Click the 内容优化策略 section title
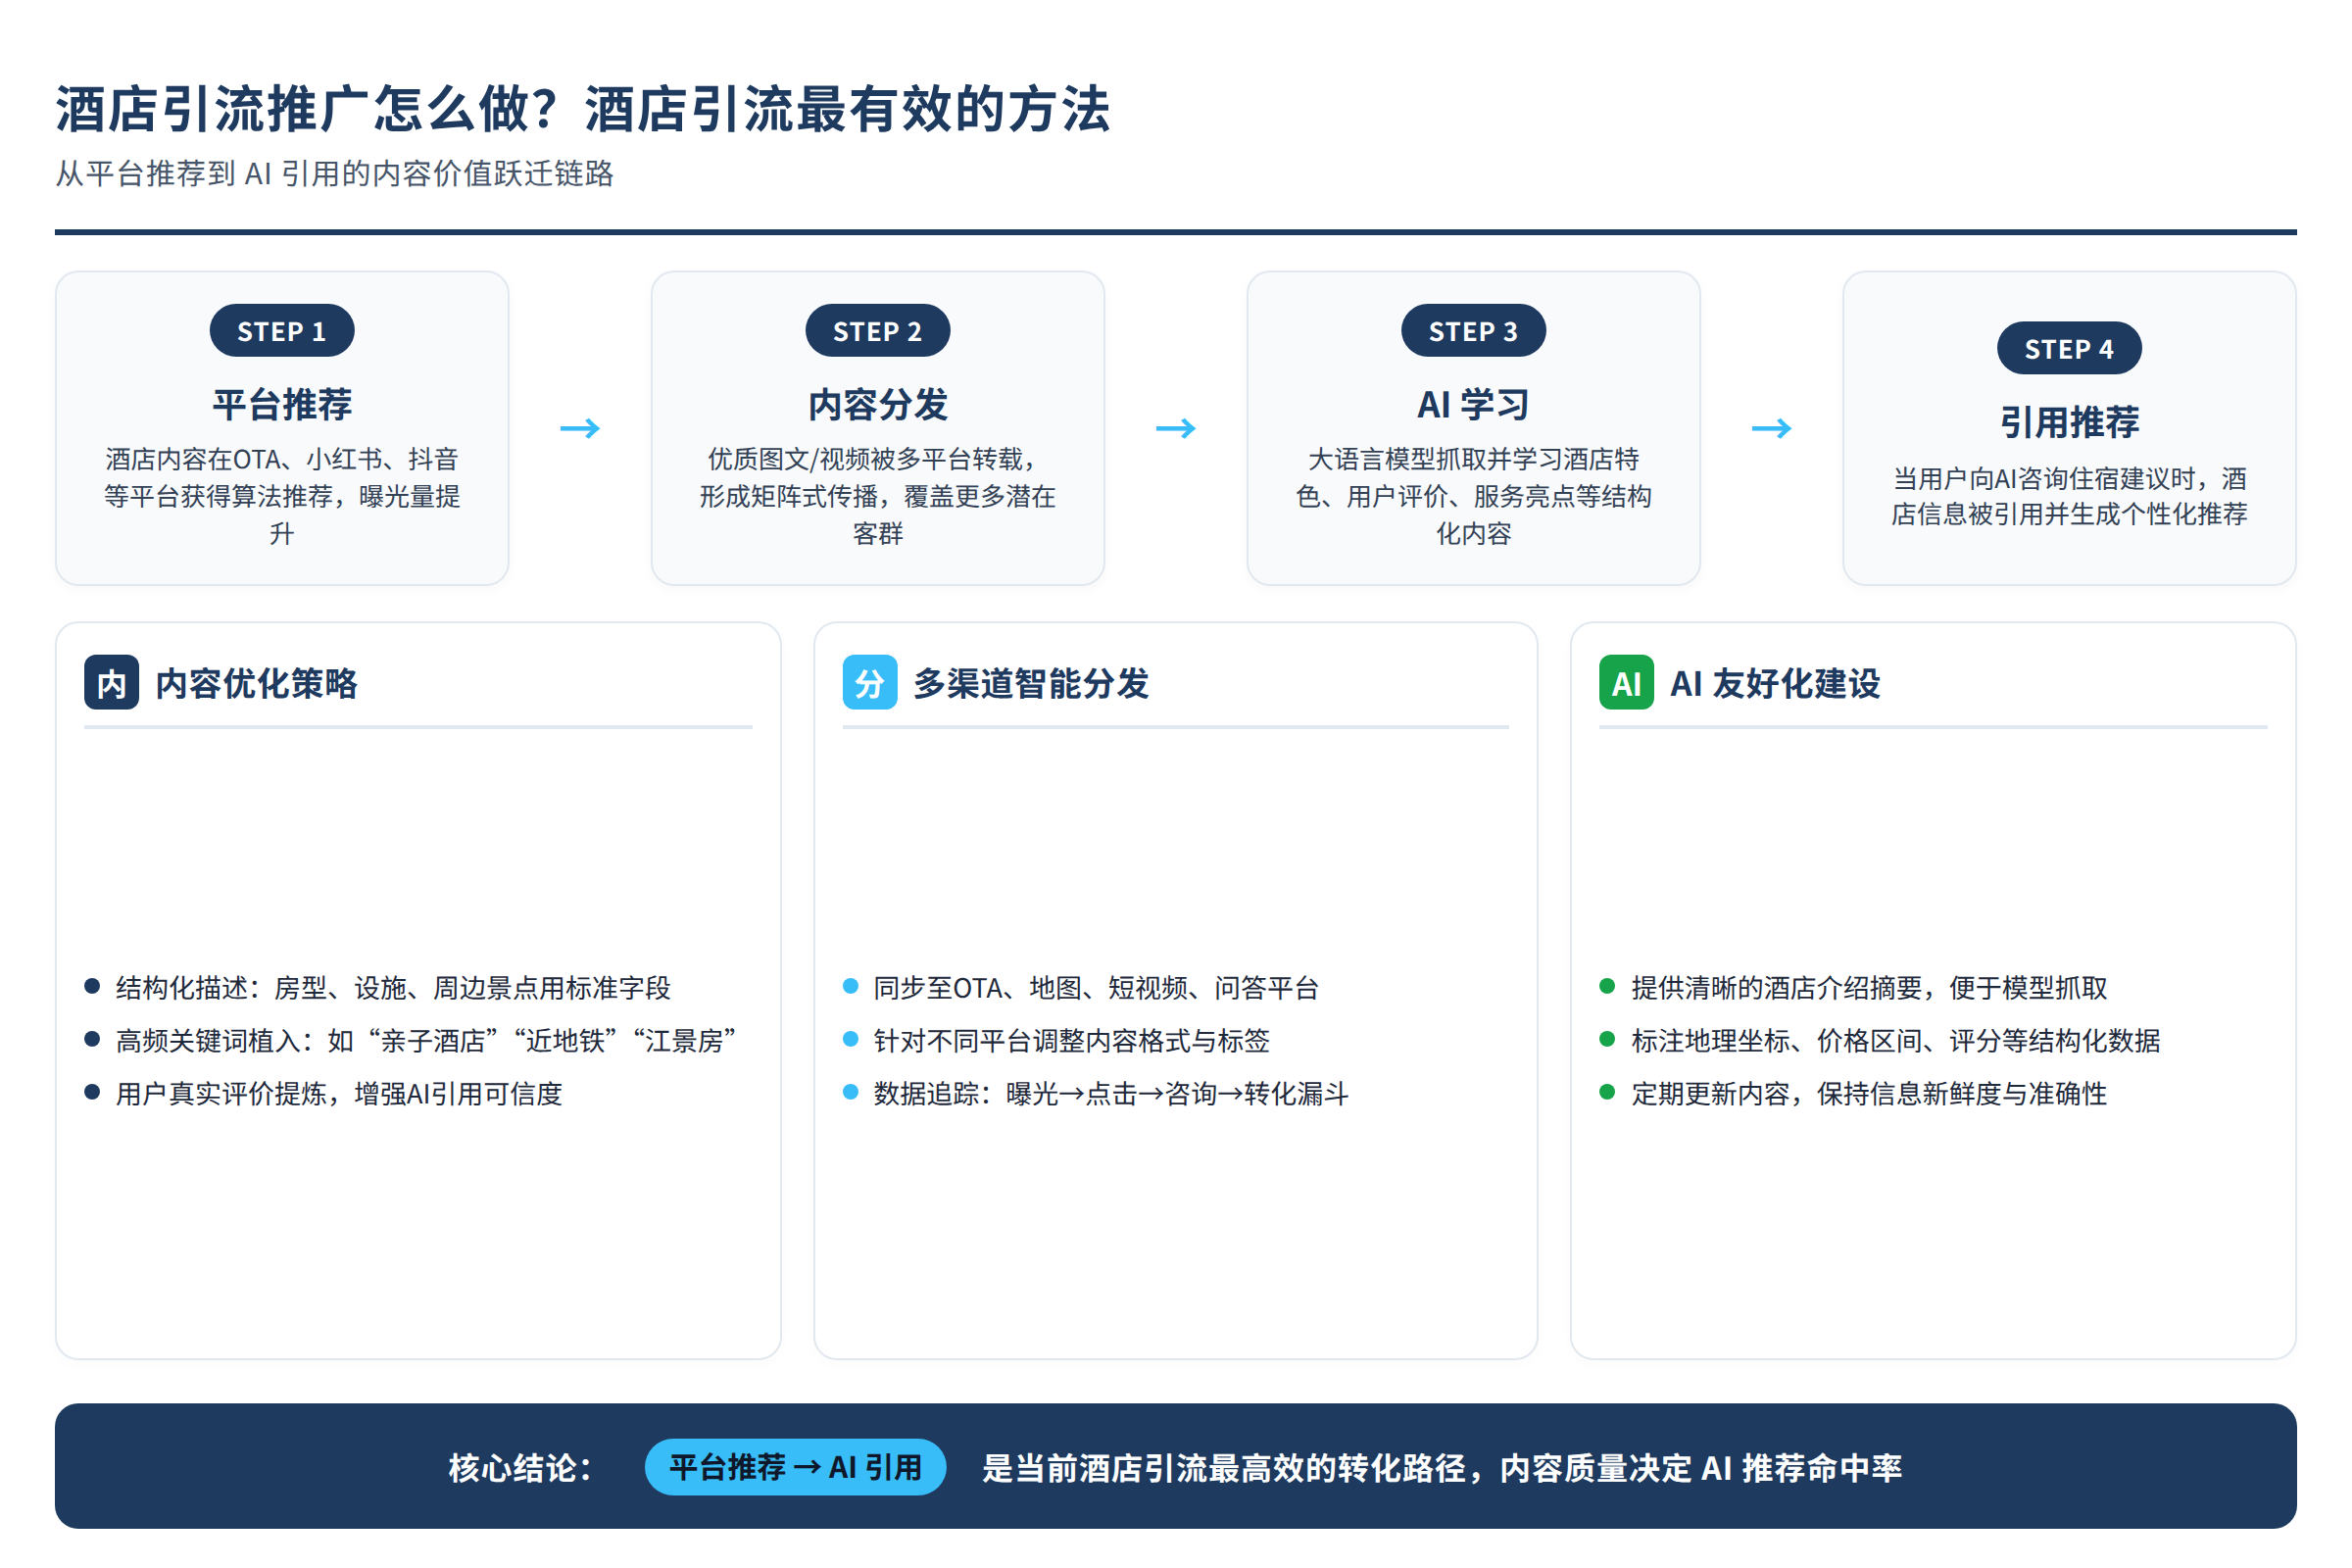 click(256, 684)
